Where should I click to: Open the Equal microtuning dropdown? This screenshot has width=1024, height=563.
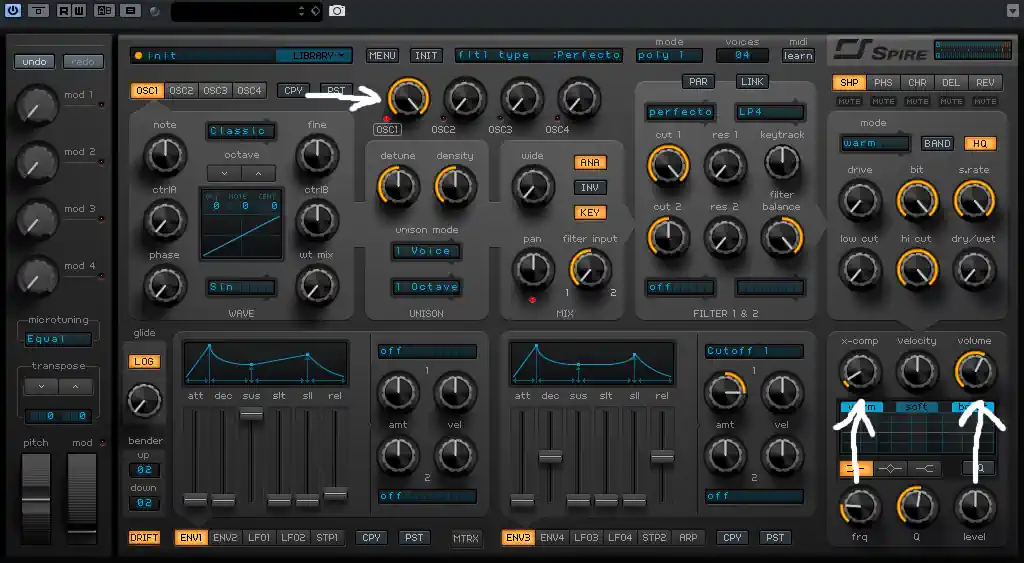pyautogui.click(x=58, y=339)
